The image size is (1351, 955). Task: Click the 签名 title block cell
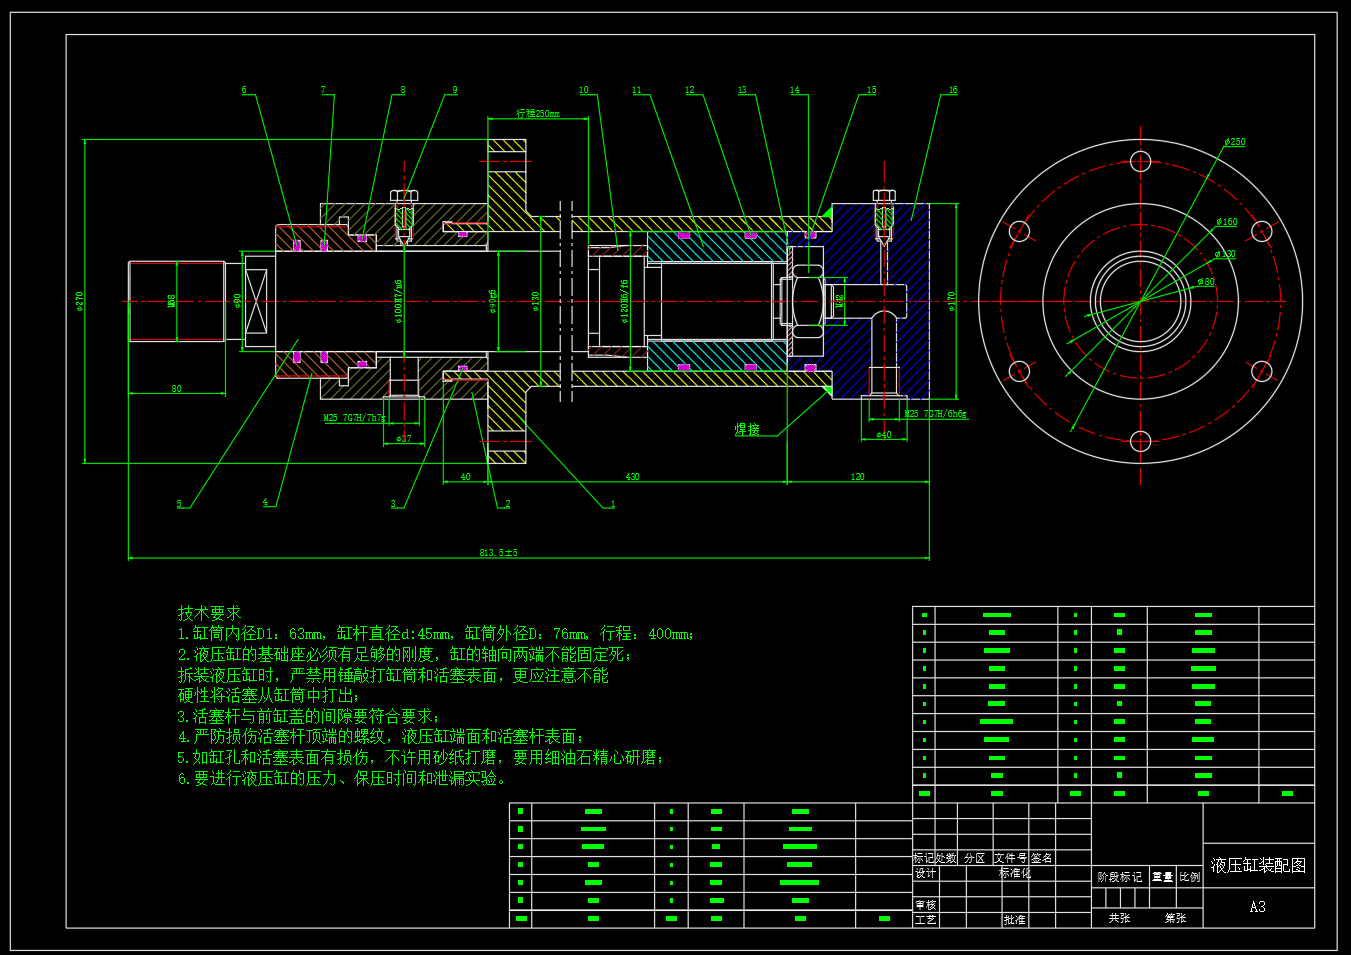coord(1041,858)
